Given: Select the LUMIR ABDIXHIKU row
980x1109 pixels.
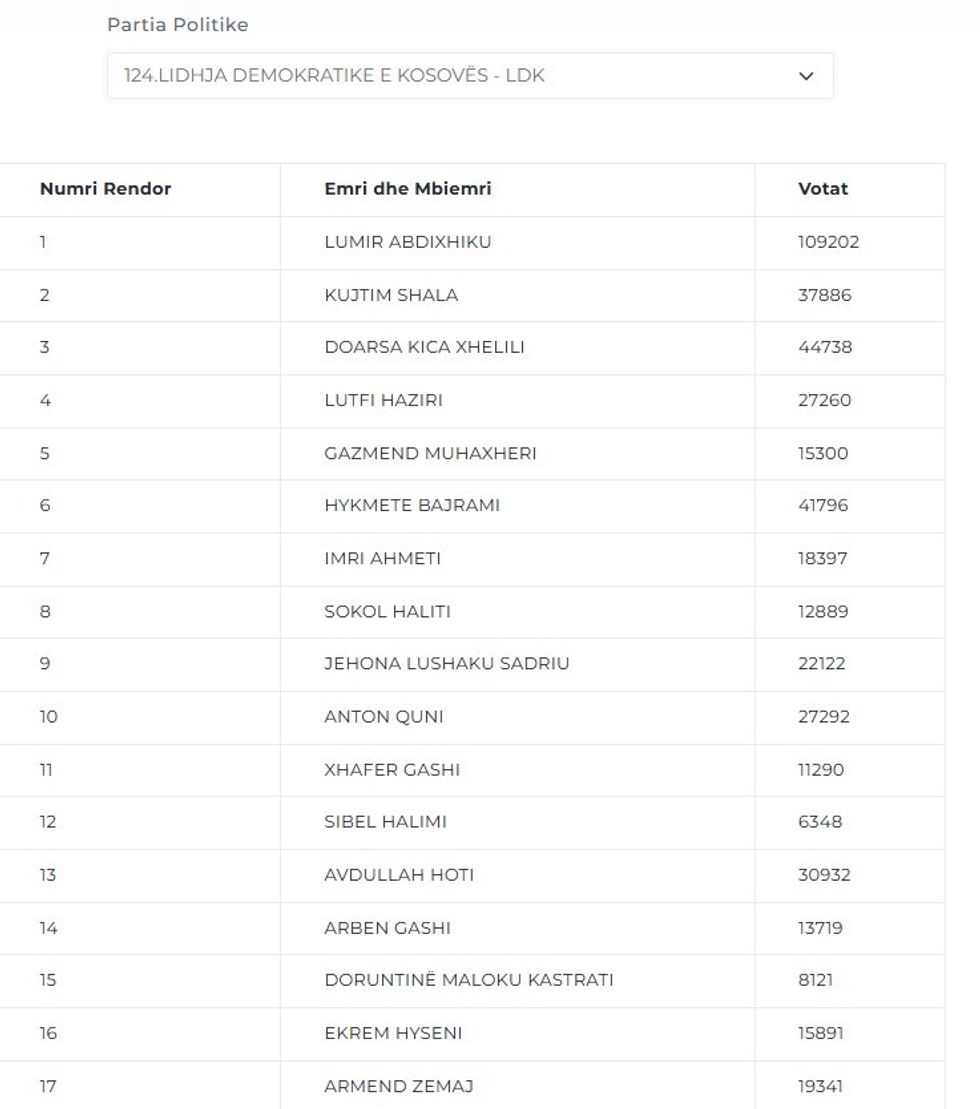Looking at the screenshot, I should click(408, 242).
